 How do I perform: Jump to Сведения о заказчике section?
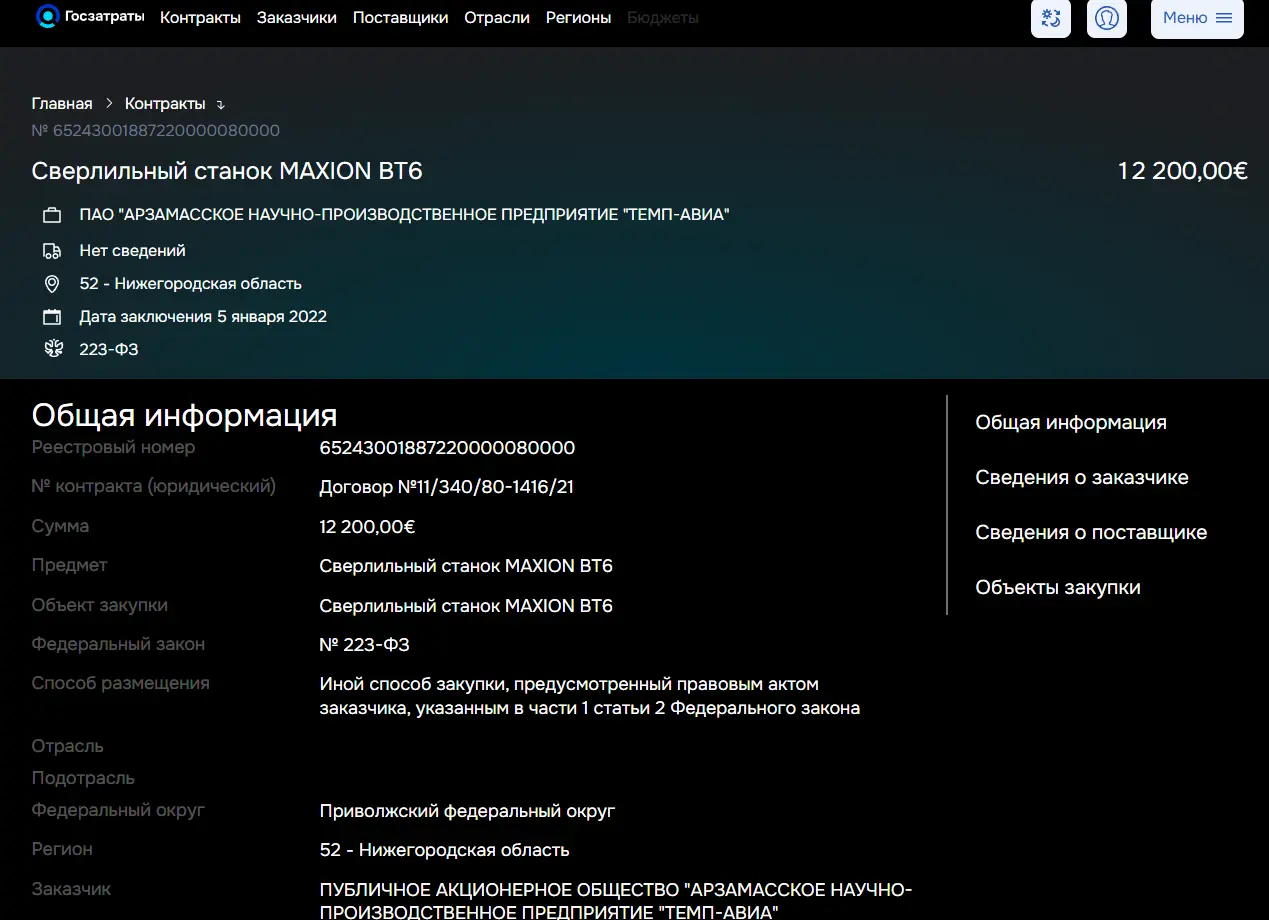pyautogui.click(x=1082, y=478)
